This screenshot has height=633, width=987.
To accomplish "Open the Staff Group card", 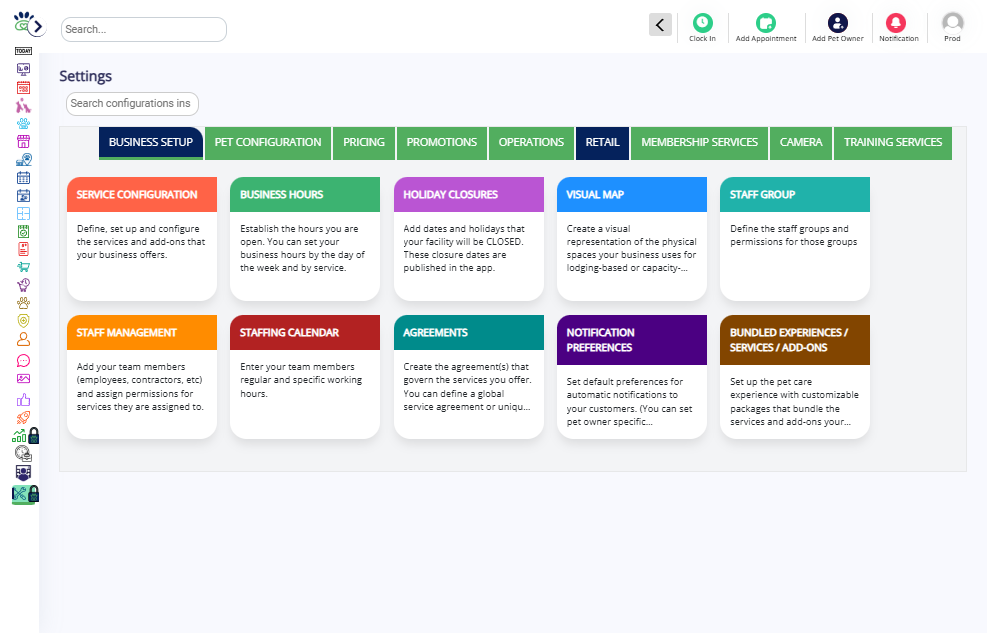I will tap(795, 238).
